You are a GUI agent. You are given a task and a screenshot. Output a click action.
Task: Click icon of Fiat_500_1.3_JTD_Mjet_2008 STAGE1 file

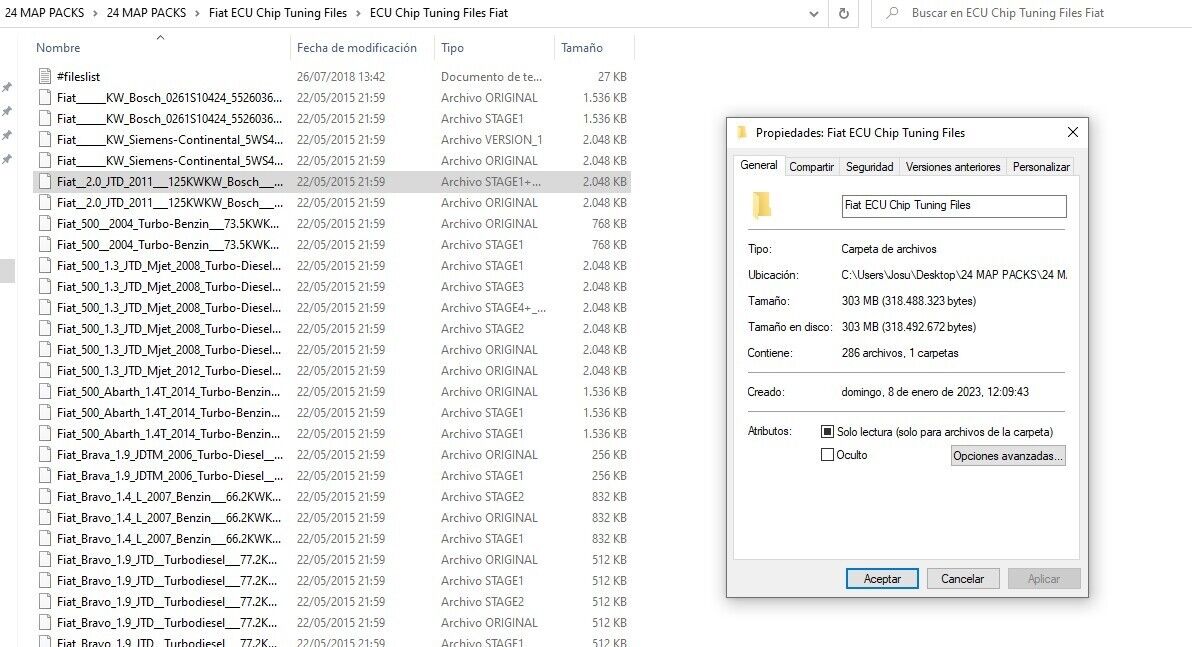click(x=45, y=265)
